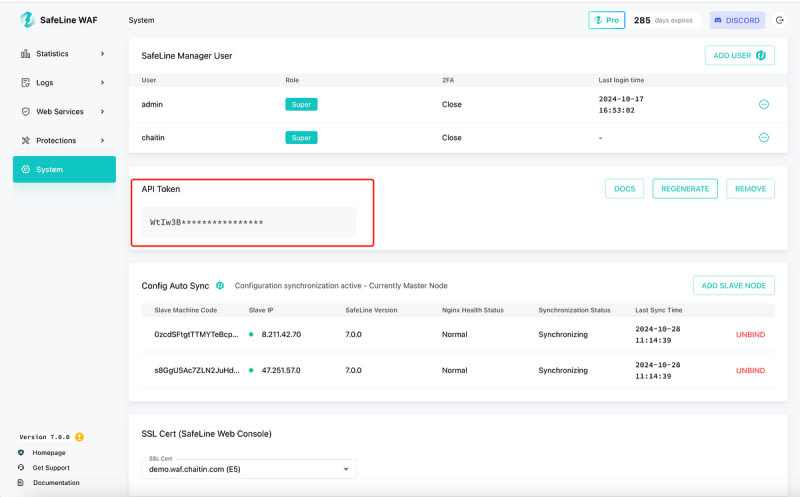Click the Config Auto Sync info icon
This screenshot has width=800, height=497.
(219, 285)
